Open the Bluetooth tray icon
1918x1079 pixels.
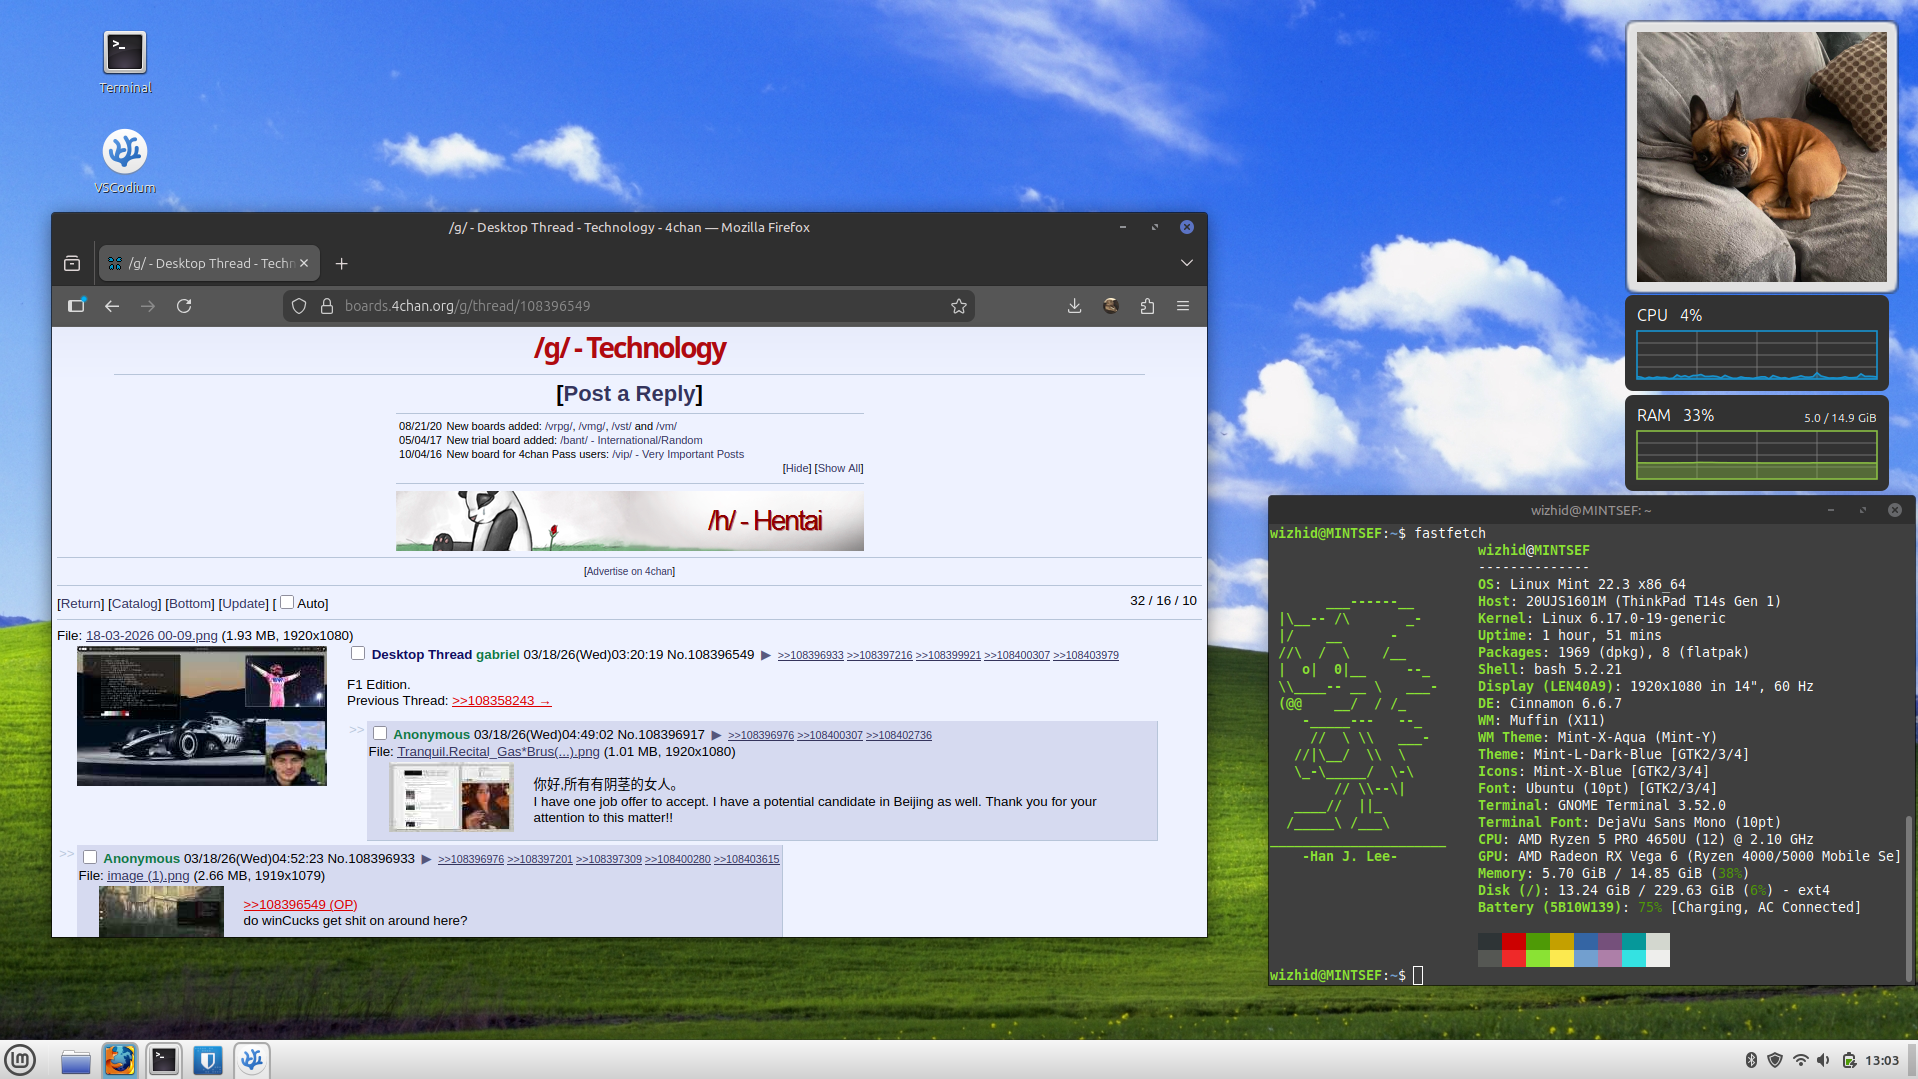(1751, 1060)
